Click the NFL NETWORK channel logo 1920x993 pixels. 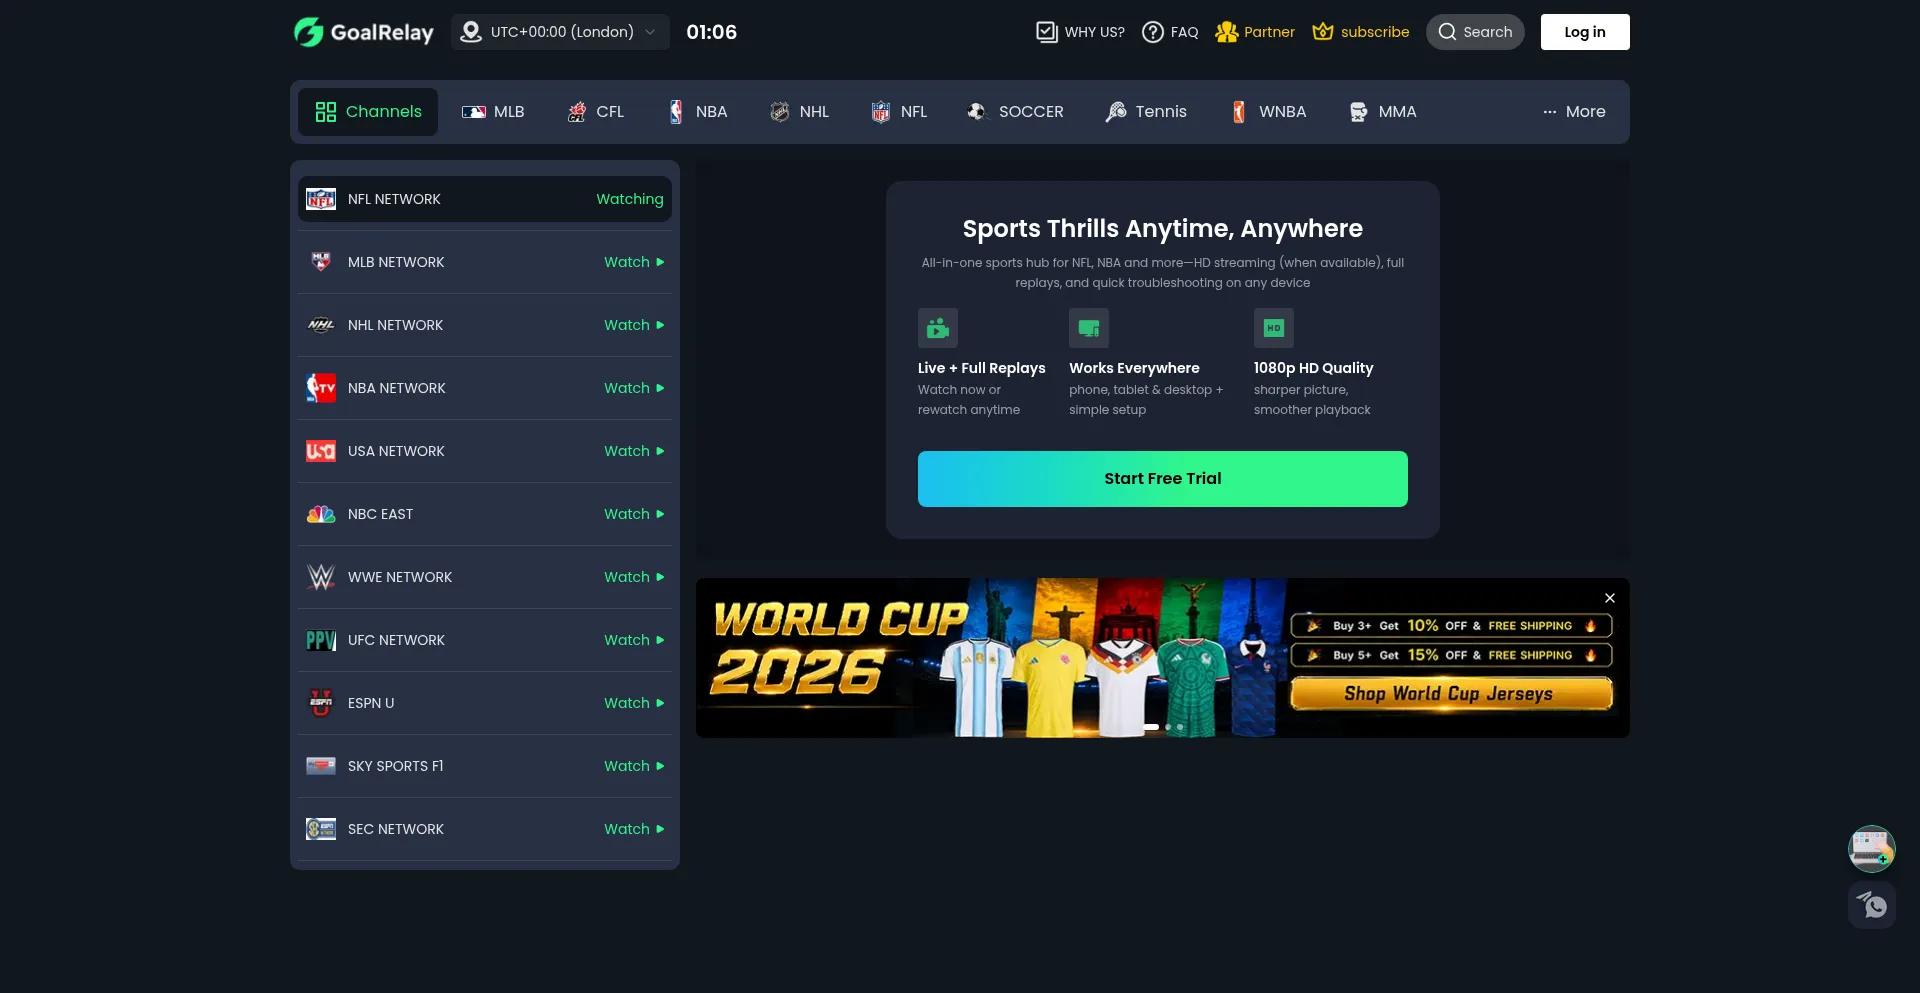pyautogui.click(x=321, y=199)
